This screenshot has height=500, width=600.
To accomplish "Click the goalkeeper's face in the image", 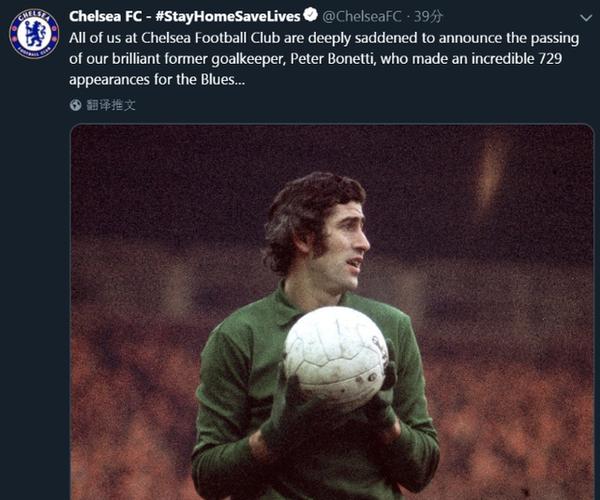I will coord(344,245).
